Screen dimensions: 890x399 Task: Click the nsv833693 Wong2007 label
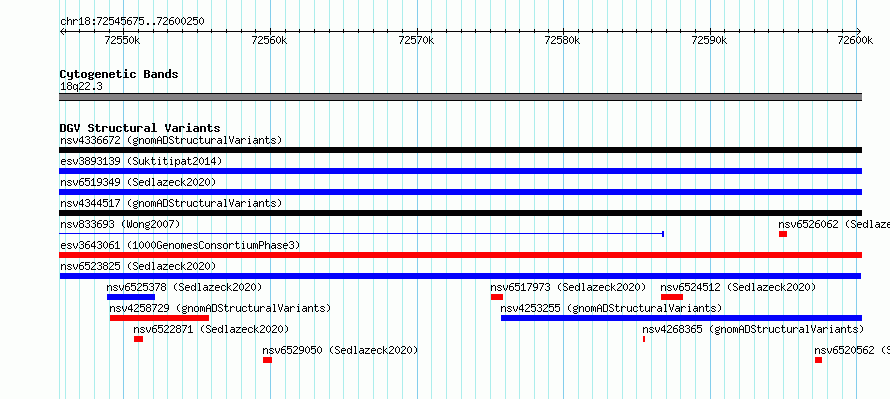tap(120, 224)
